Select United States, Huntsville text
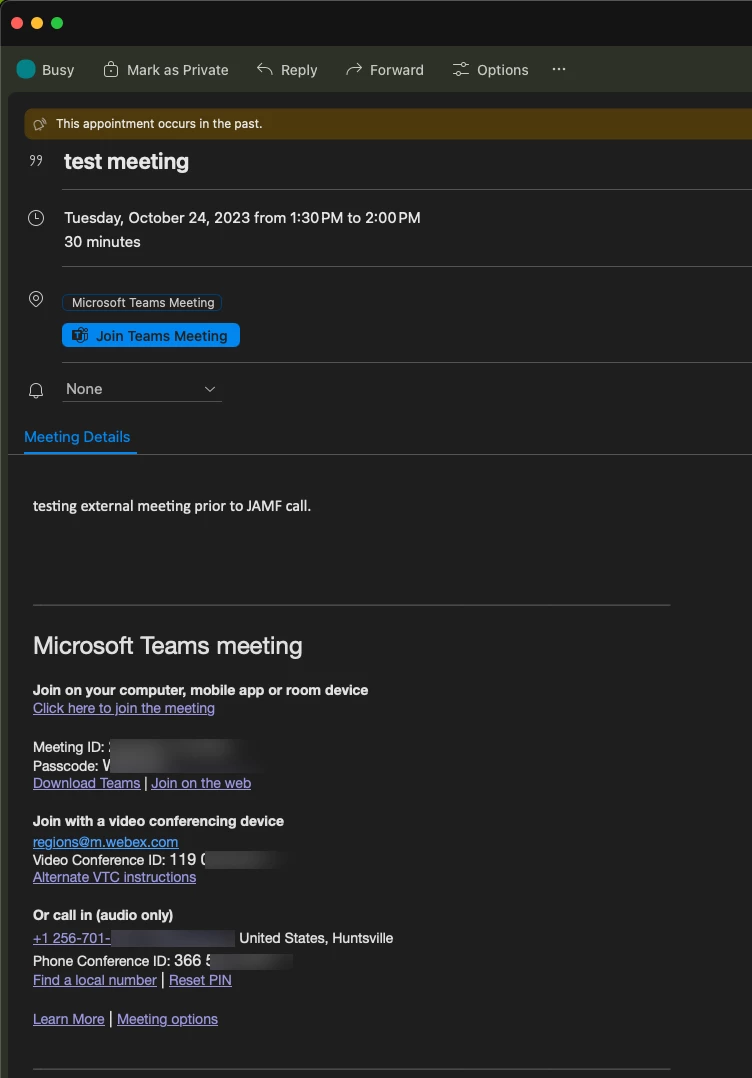 pos(316,938)
